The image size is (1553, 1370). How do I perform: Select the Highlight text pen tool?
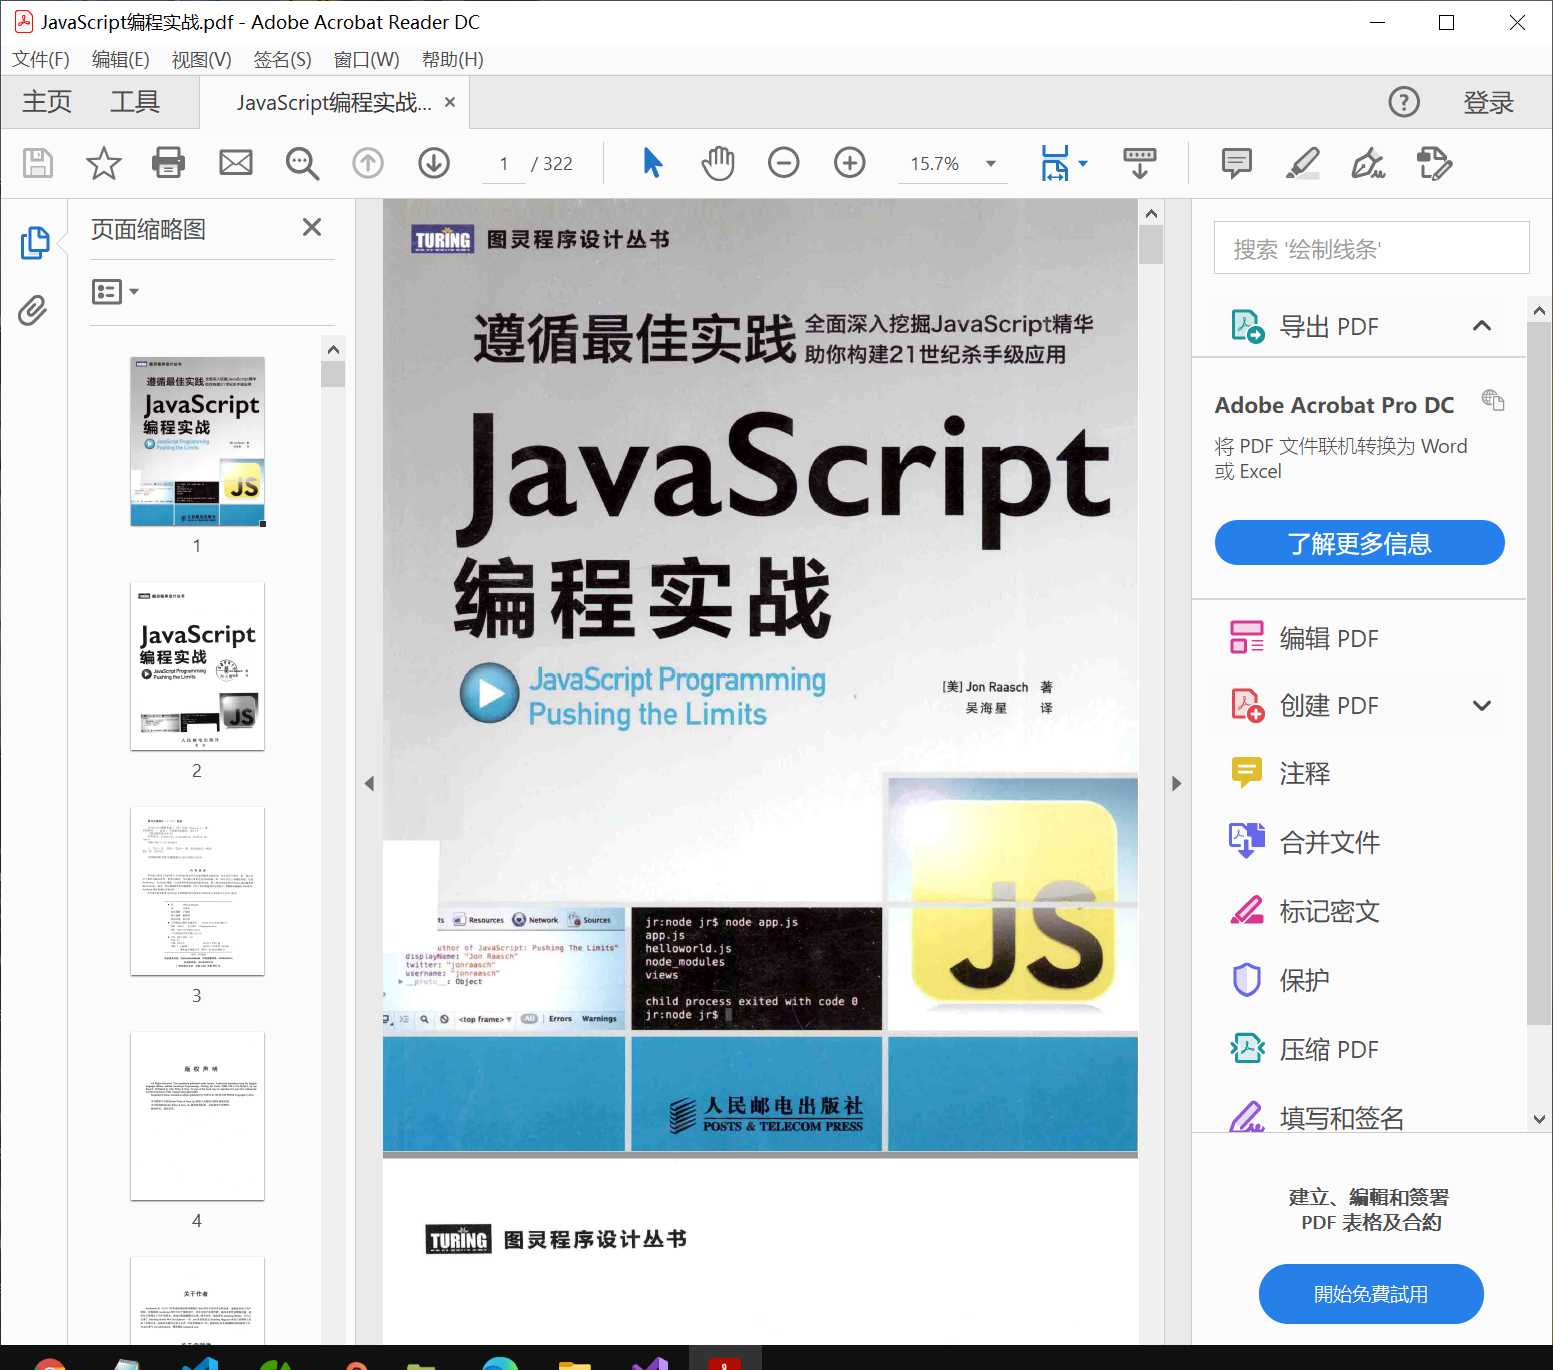pos(1302,163)
